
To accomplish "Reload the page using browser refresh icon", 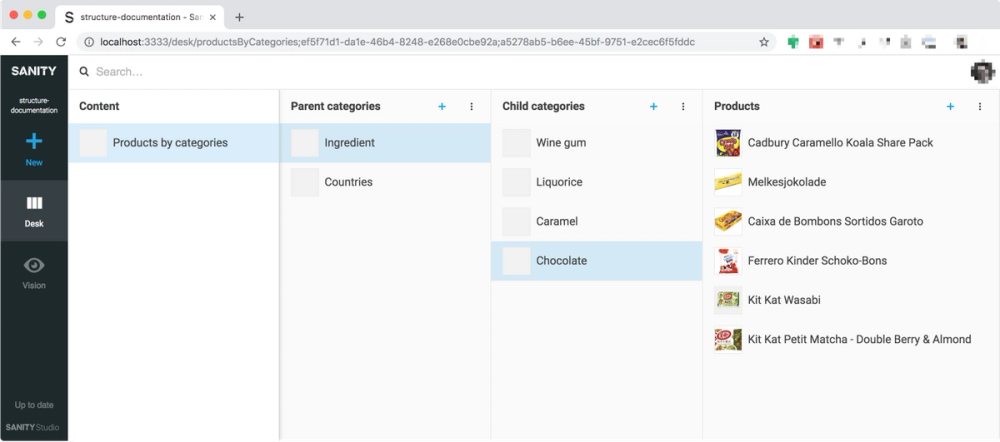I will point(61,42).
